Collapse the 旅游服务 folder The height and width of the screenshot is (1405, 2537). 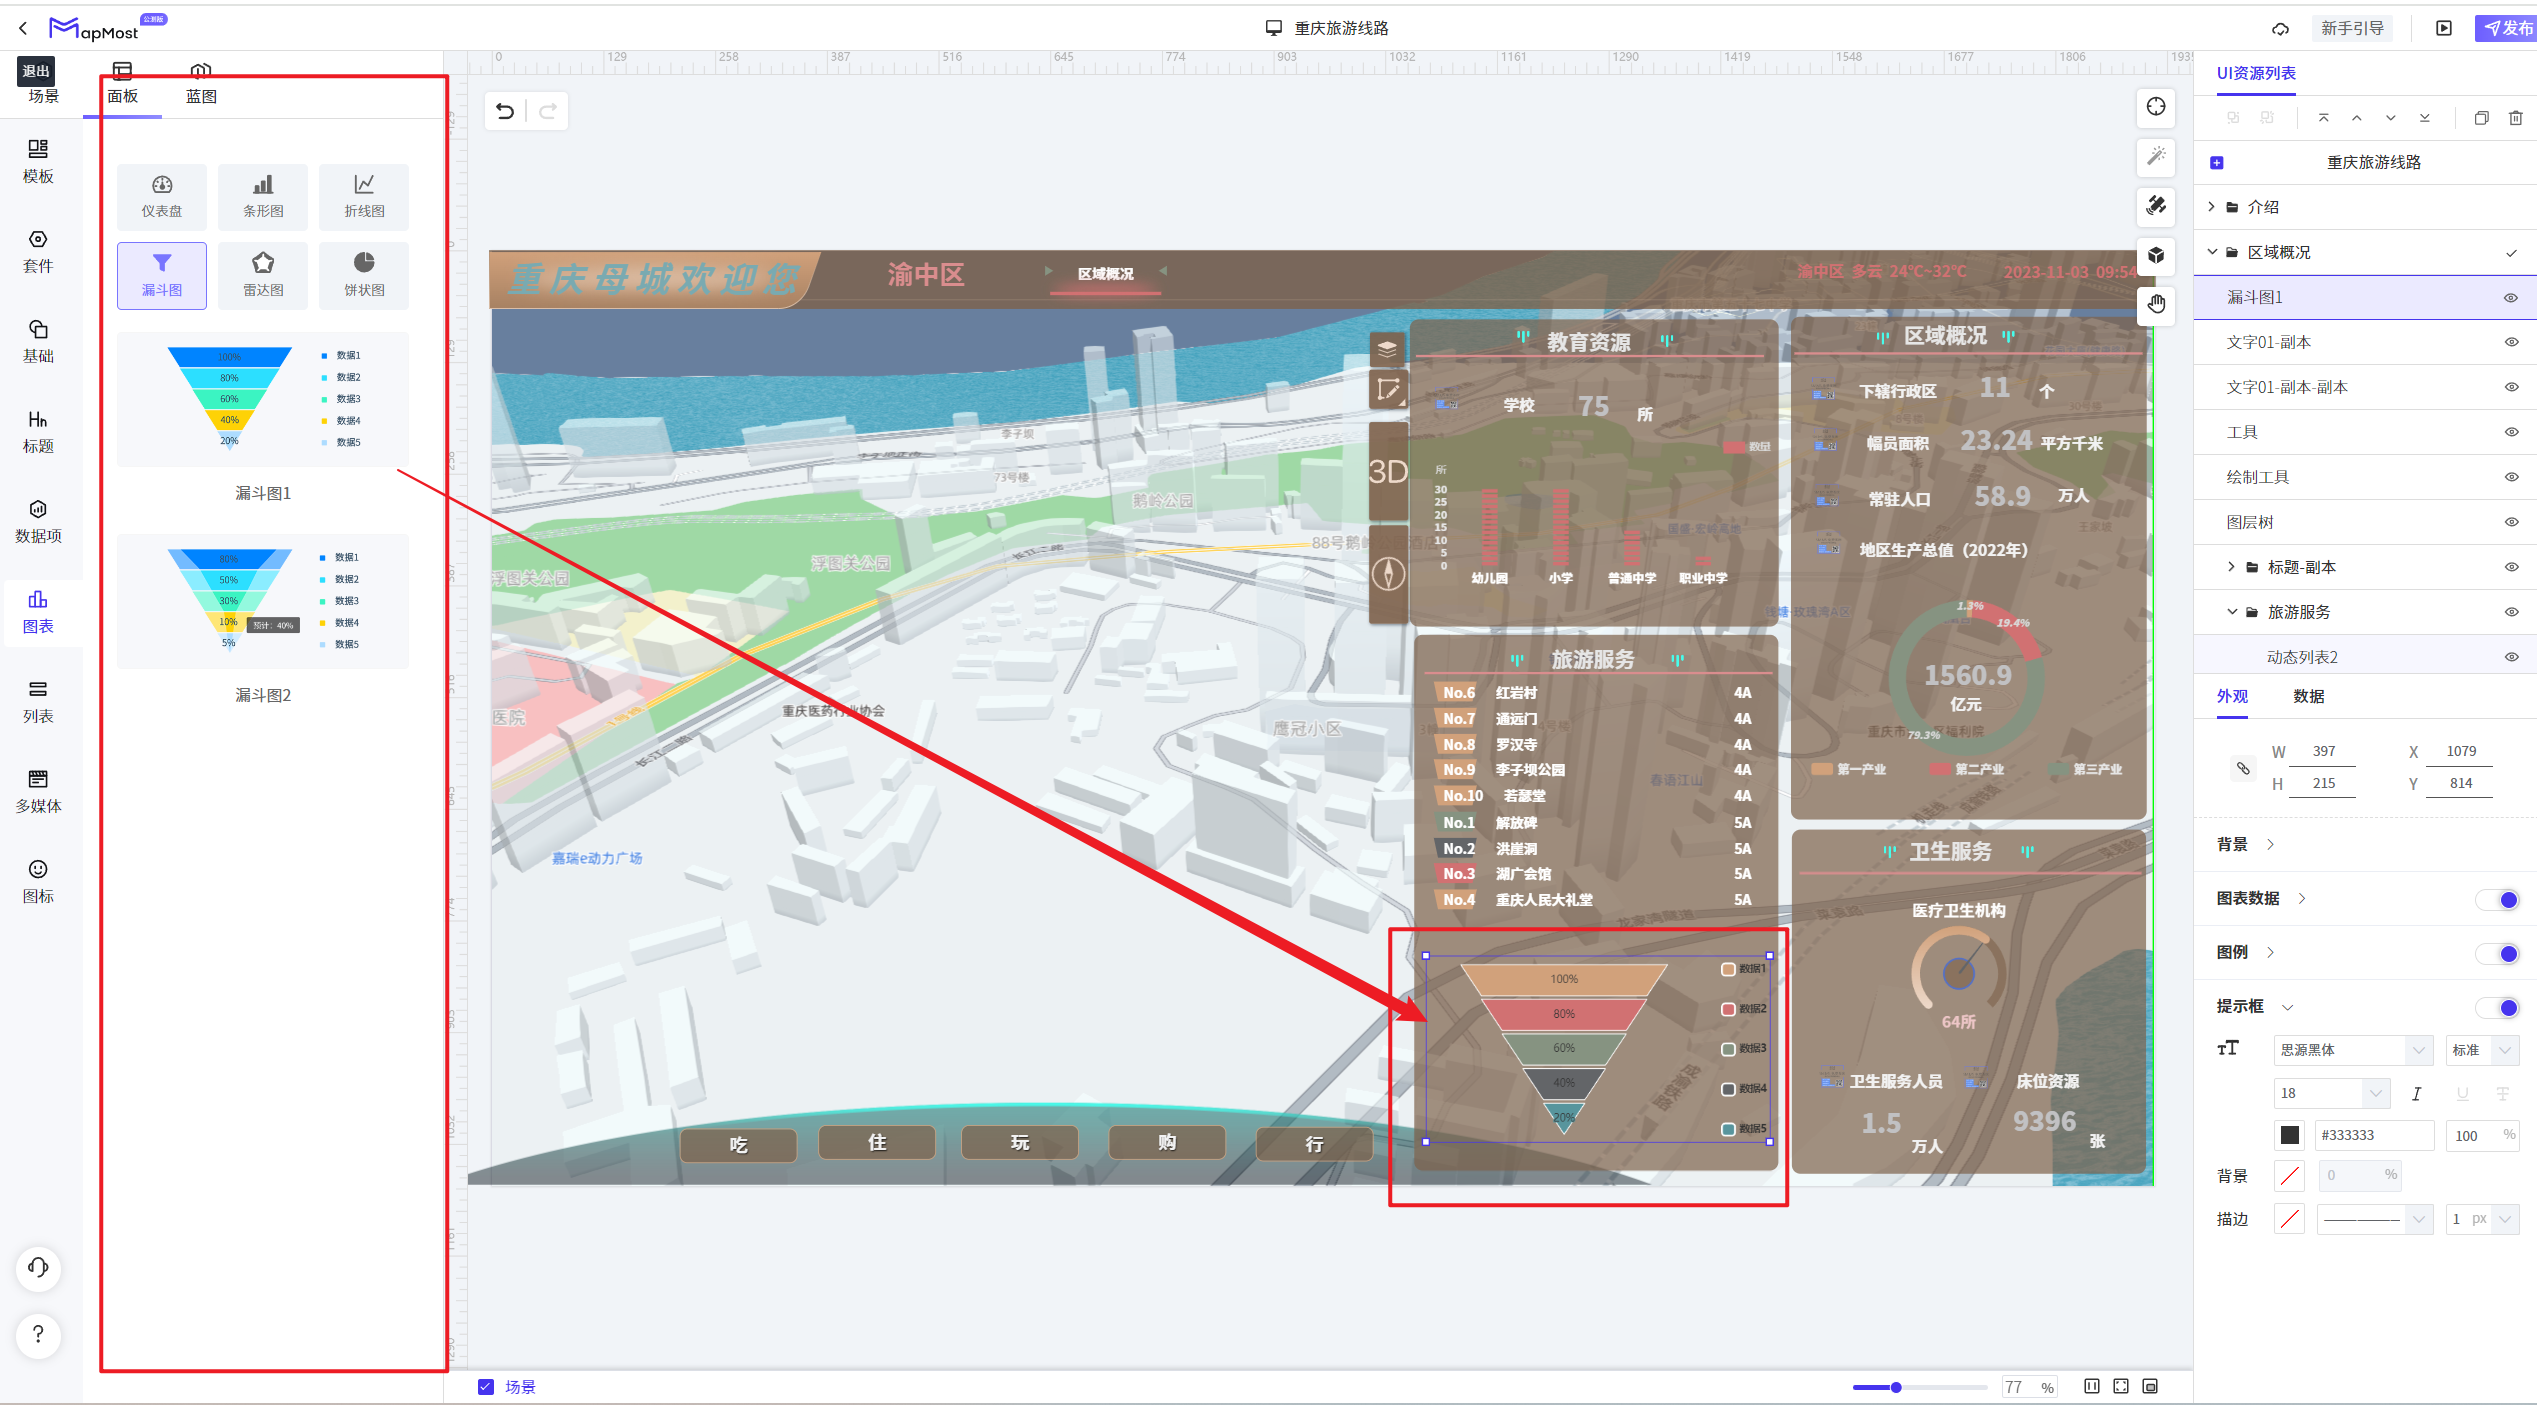tap(2231, 612)
